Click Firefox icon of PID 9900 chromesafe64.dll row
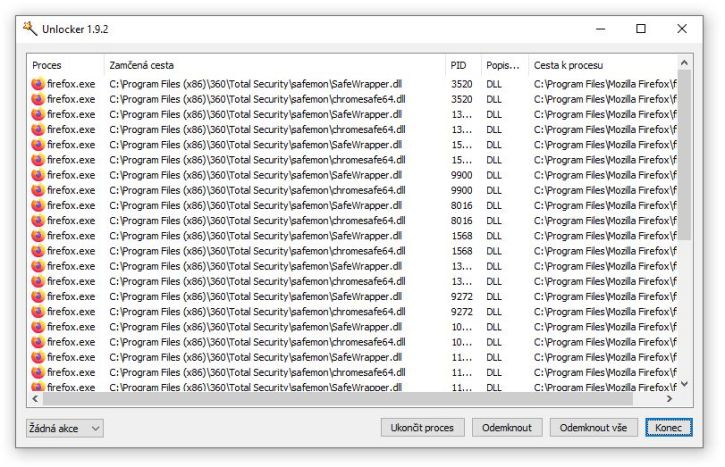This screenshot has width=725, height=467. click(x=38, y=190)
